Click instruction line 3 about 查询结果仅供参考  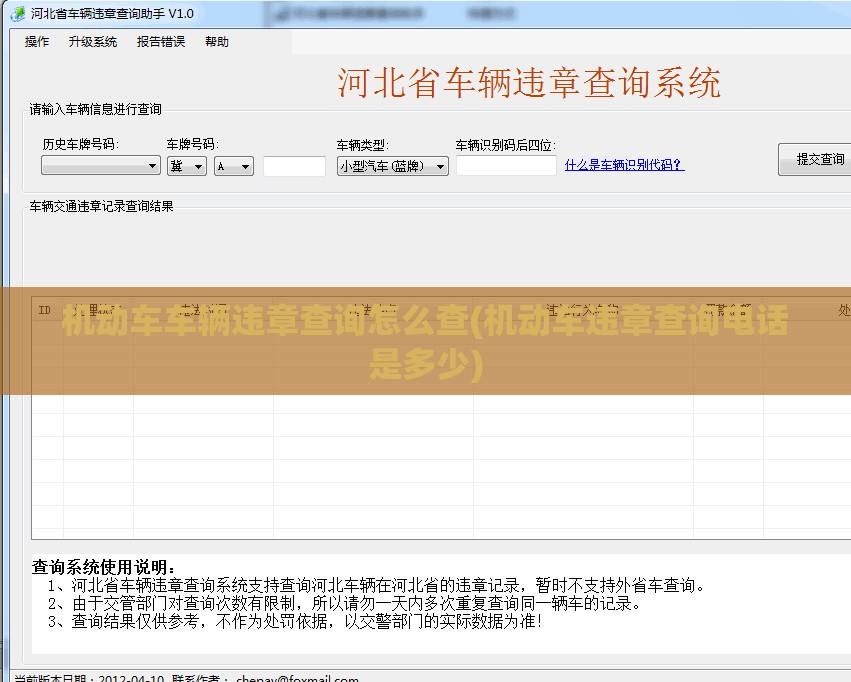pos(295,621)
